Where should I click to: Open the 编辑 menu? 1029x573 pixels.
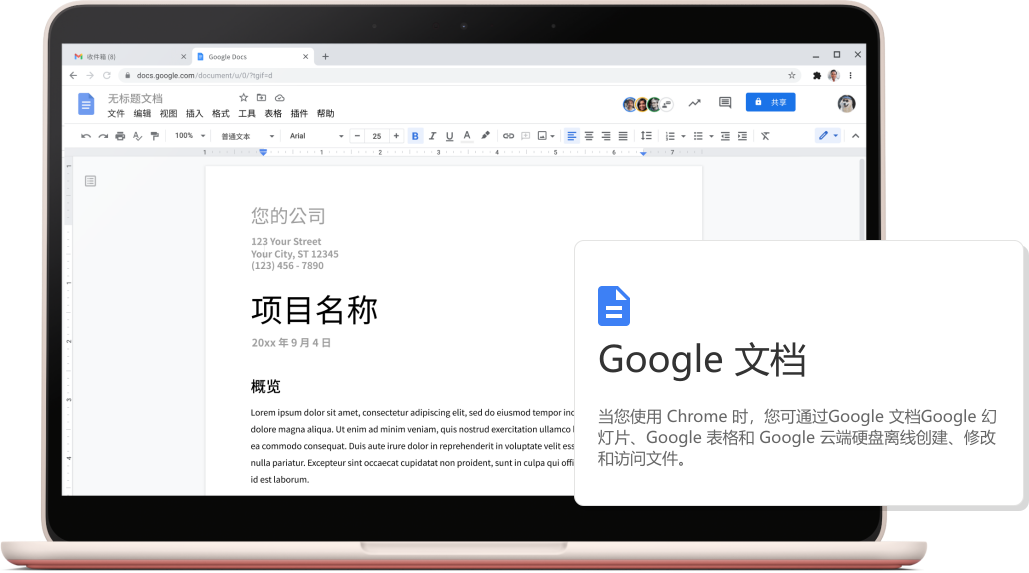tap(142, 114)
